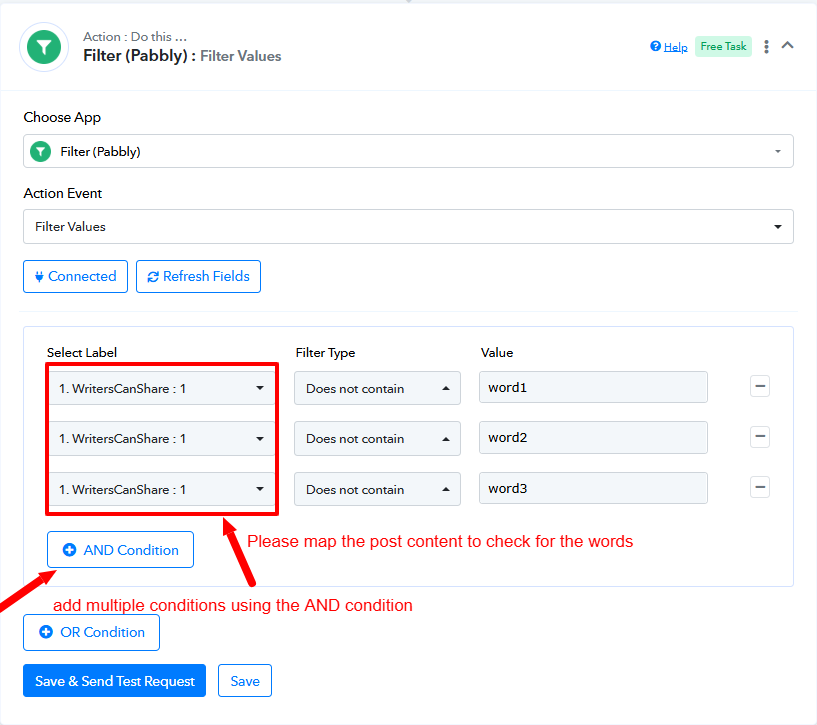Click the Connected button
Viewport: 817px width, 725px height.
tap(76, 276)
